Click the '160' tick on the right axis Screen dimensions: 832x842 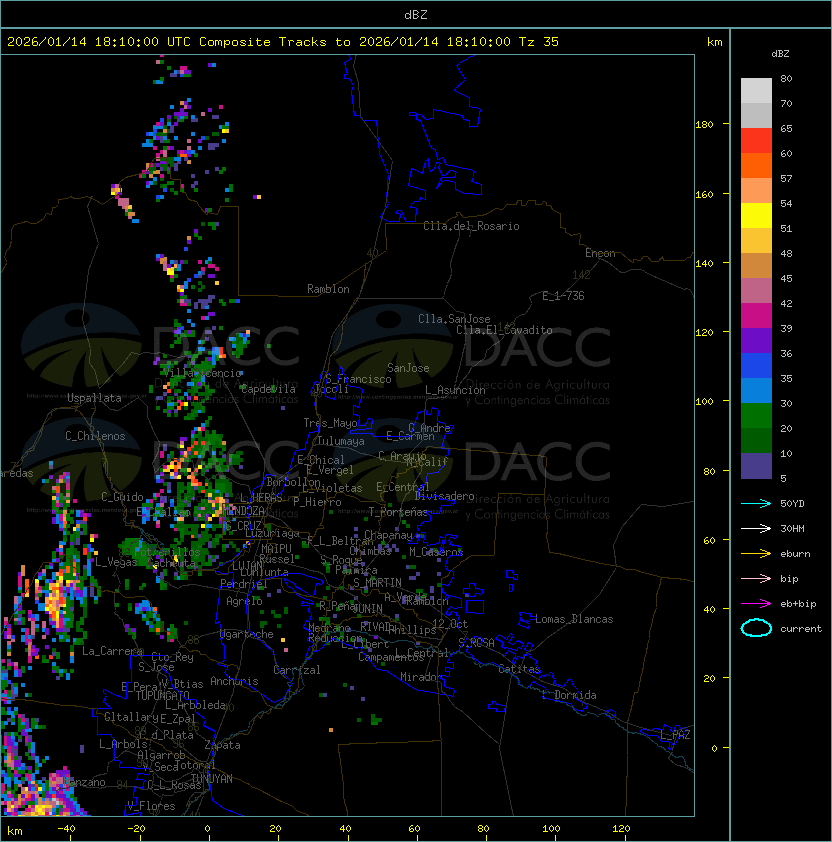point(704,194)
